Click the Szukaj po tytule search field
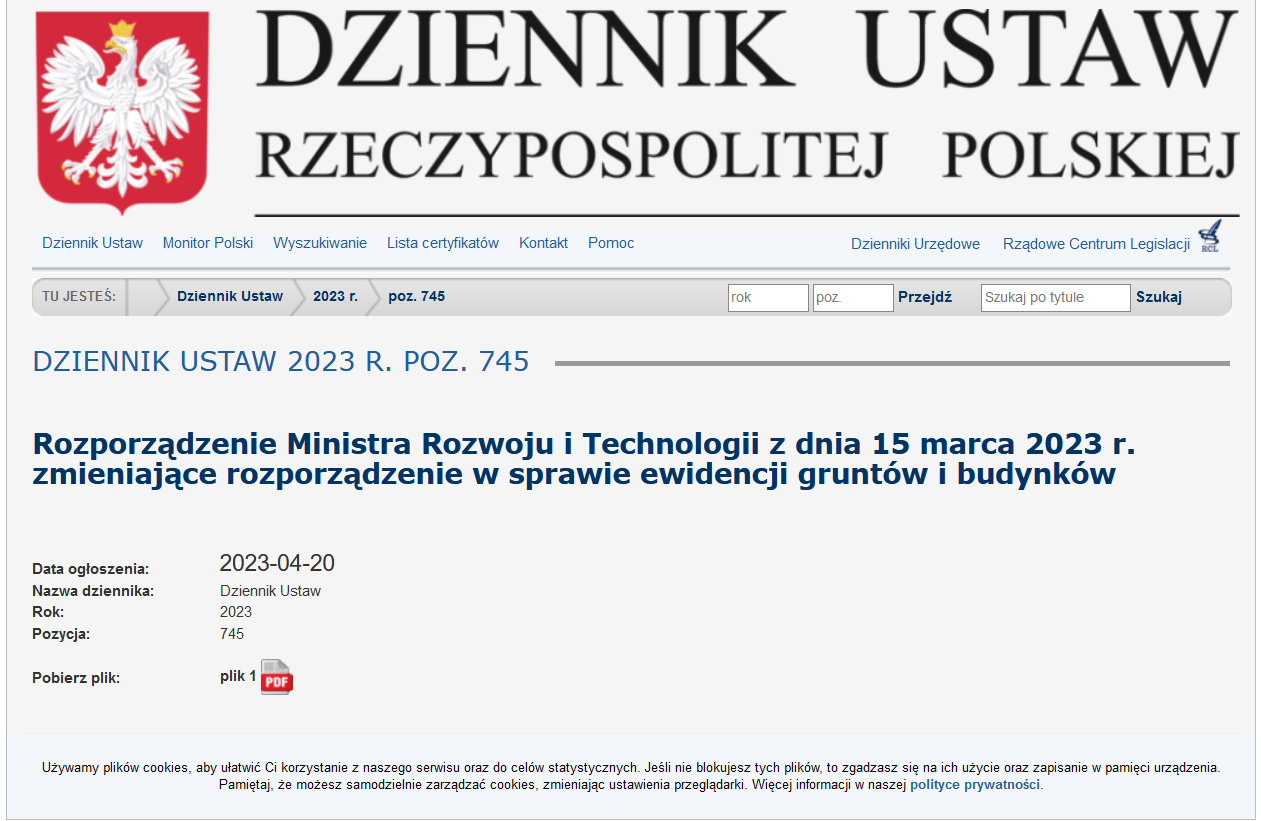 coord(1055,297)
